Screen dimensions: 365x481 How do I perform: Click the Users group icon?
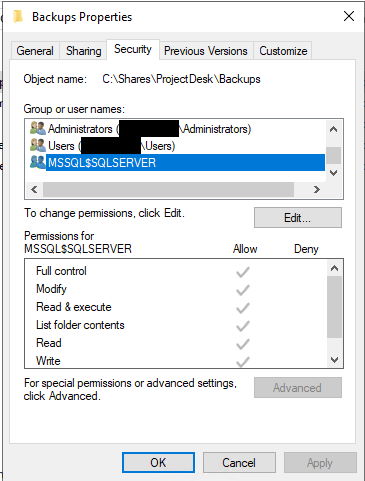click(38, 145)
